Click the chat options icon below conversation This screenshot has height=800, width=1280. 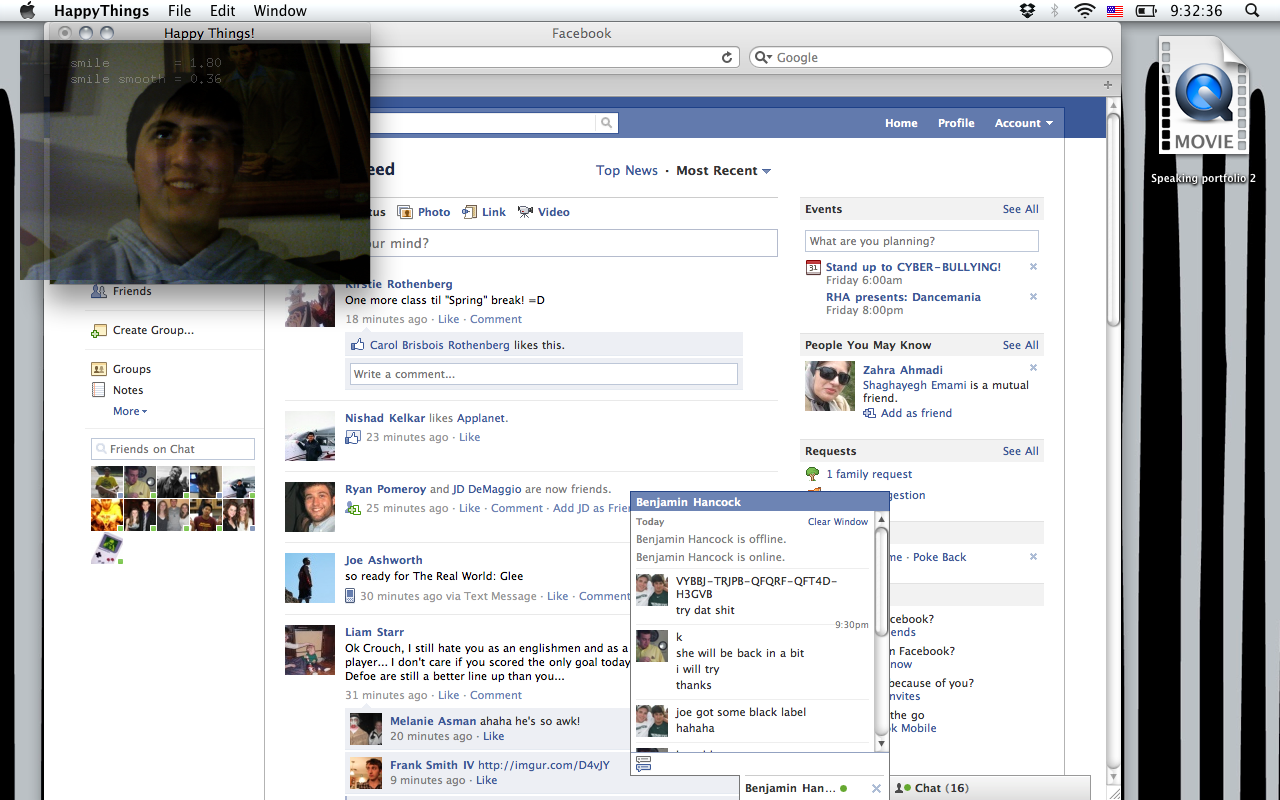point(643,763)
